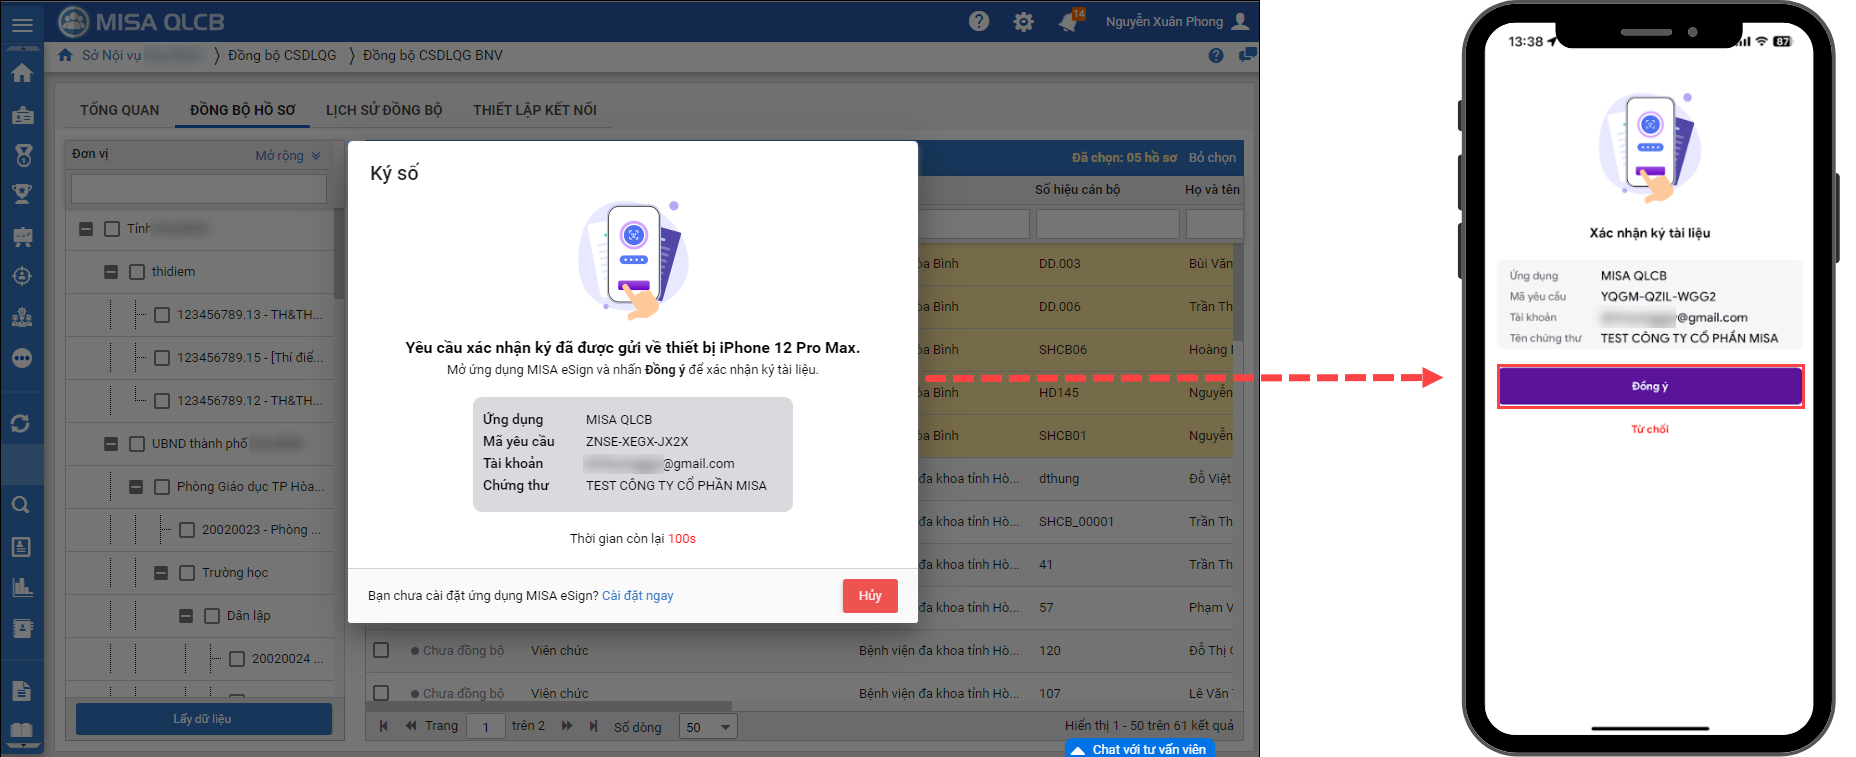Viewport: 1856px width, 757px height.
Task: Click the table's horizontal scrollbar thumb
Action: [x=549, y=706]
